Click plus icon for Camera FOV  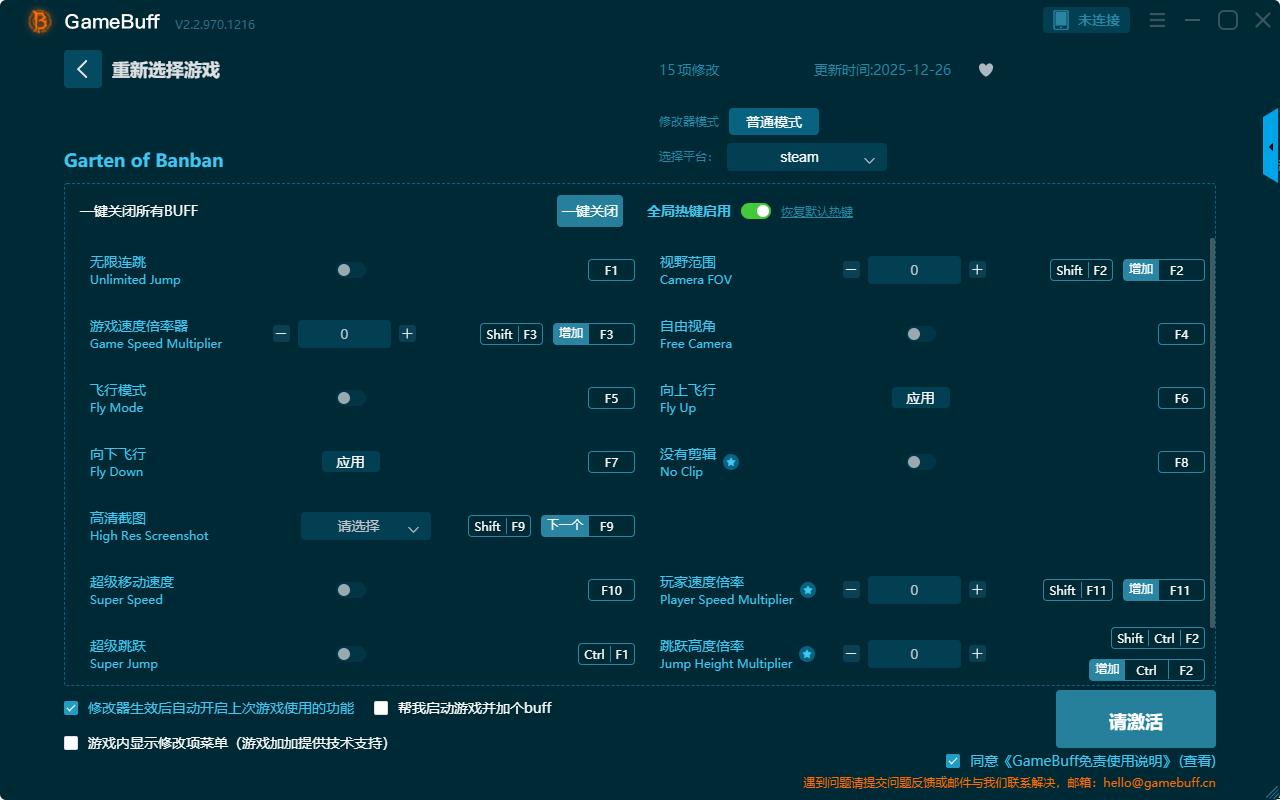click(x=977, y=270)
